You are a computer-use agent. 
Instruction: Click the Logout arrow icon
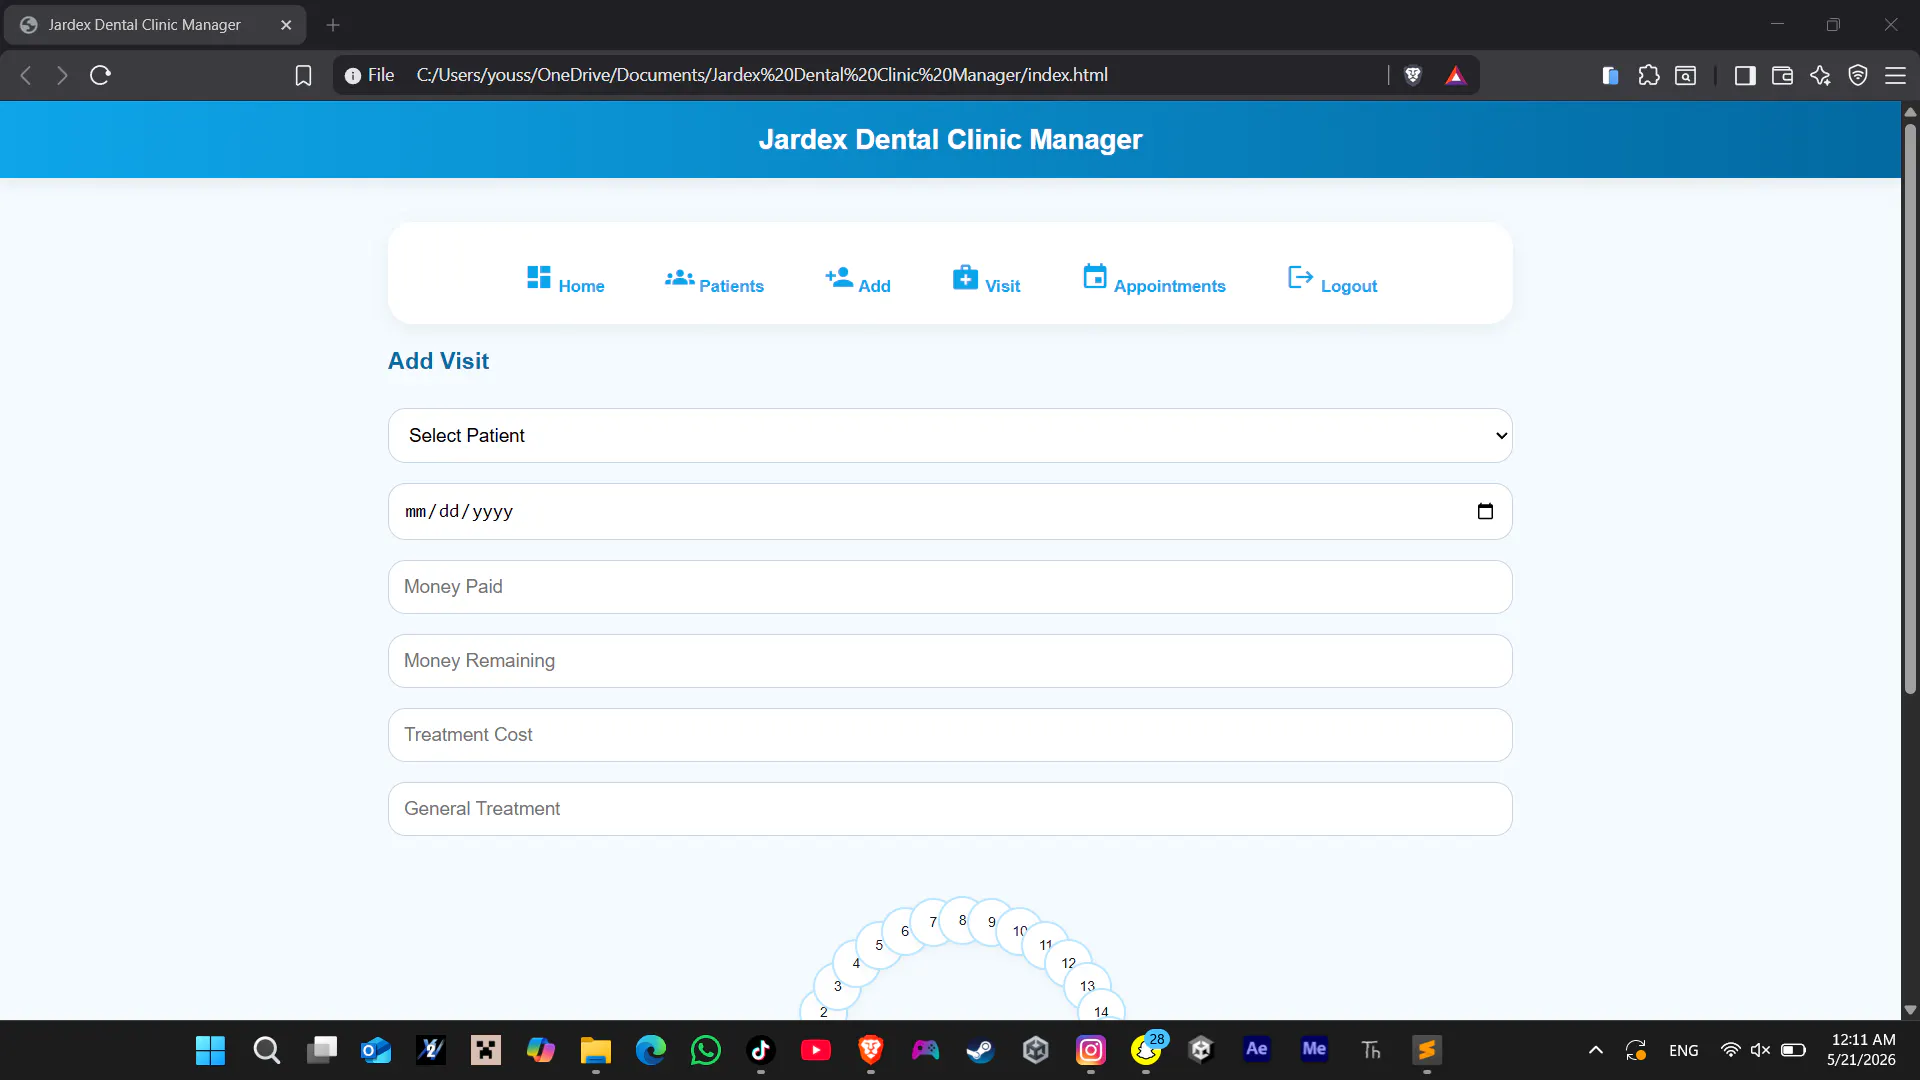1300,277
